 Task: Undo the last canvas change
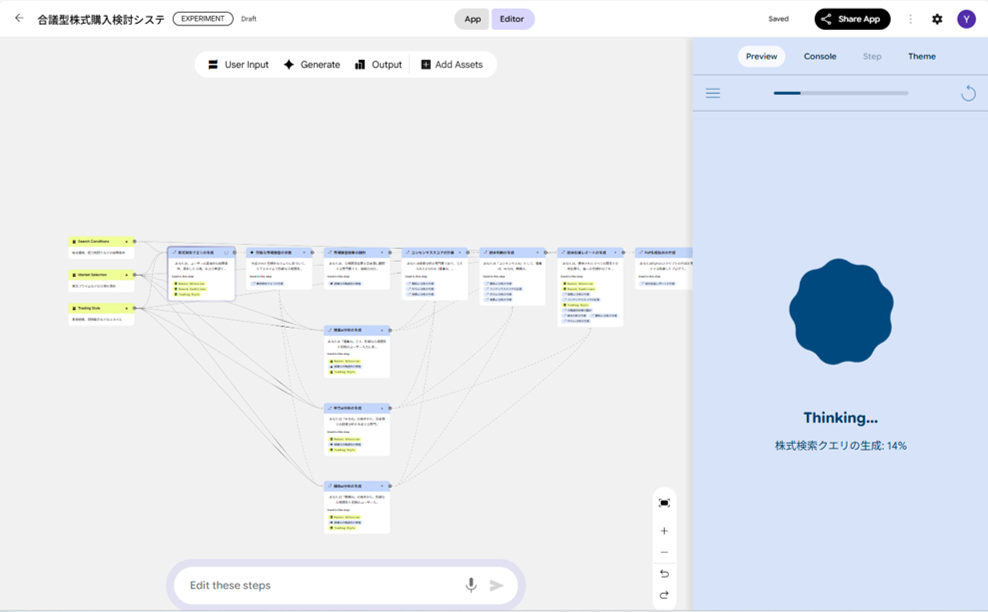click(664, 574)
